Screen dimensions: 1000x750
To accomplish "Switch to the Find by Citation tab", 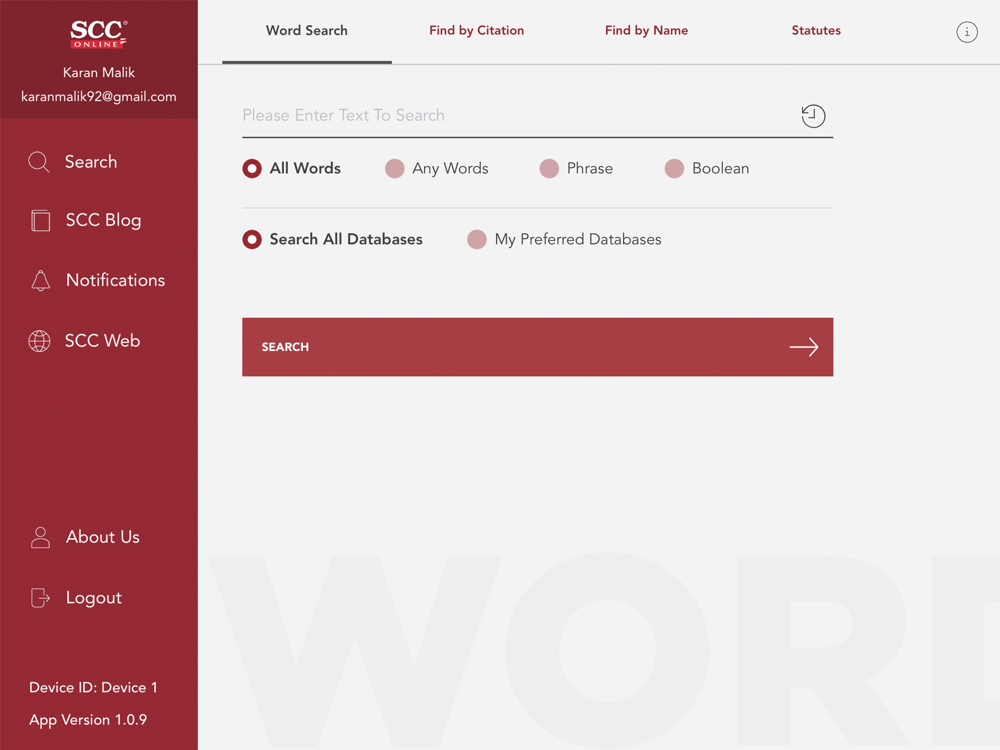I will pyautogui.click(x=476, y=31).
